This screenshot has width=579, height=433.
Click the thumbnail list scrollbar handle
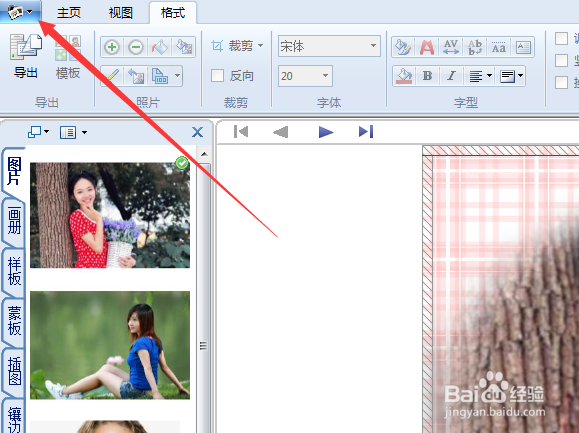(203, 346)
